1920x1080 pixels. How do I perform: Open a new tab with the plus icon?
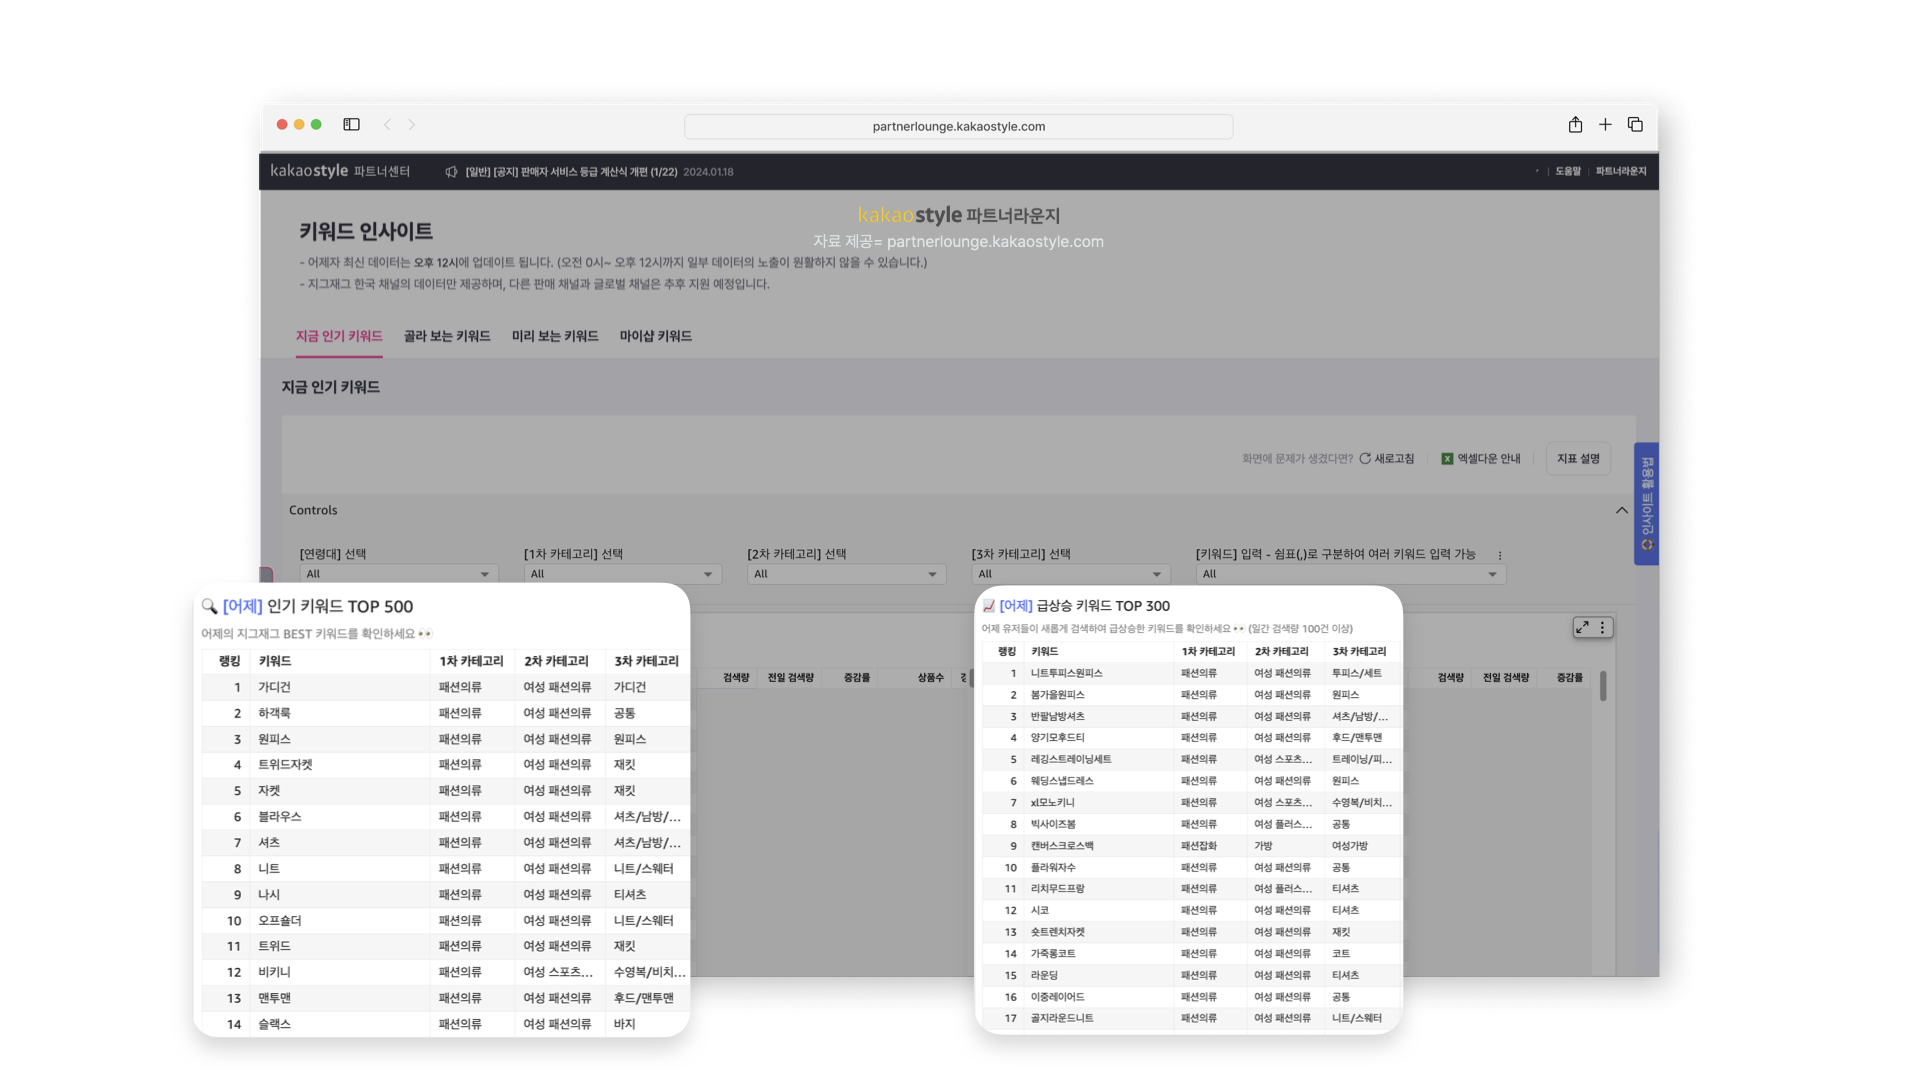coord(1605,125)
